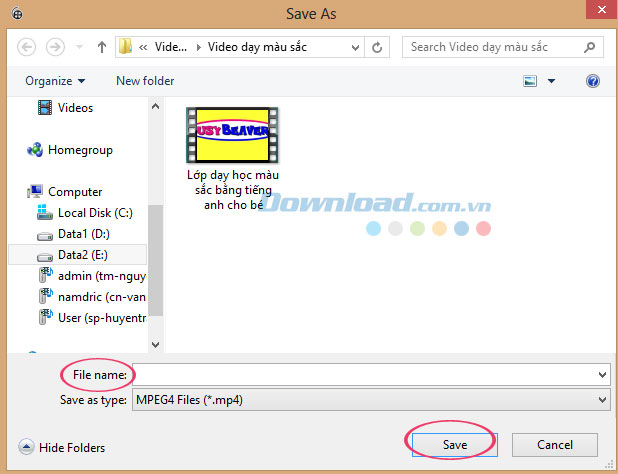Open Data2 (E:) drive
Viewport: 618px width, 474px height.
tap(77, 255)
